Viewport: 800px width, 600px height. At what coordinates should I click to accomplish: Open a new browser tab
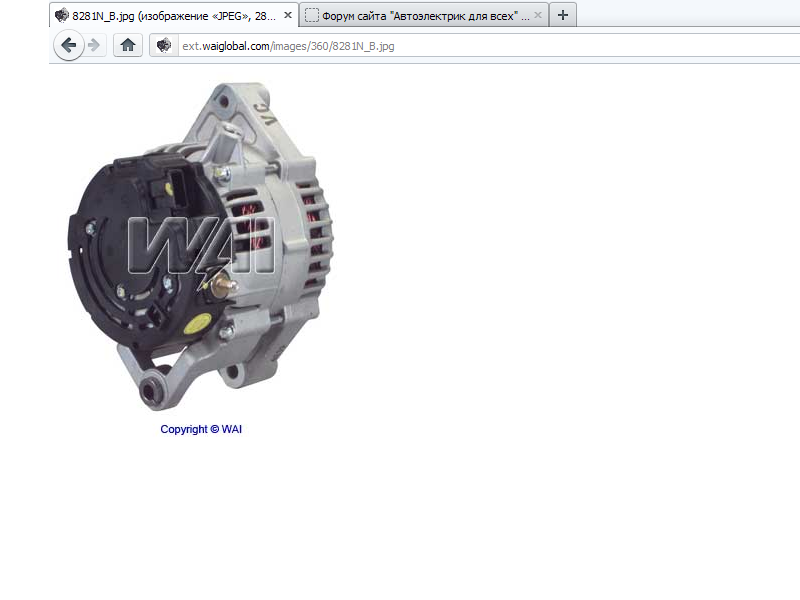(563, 15)
